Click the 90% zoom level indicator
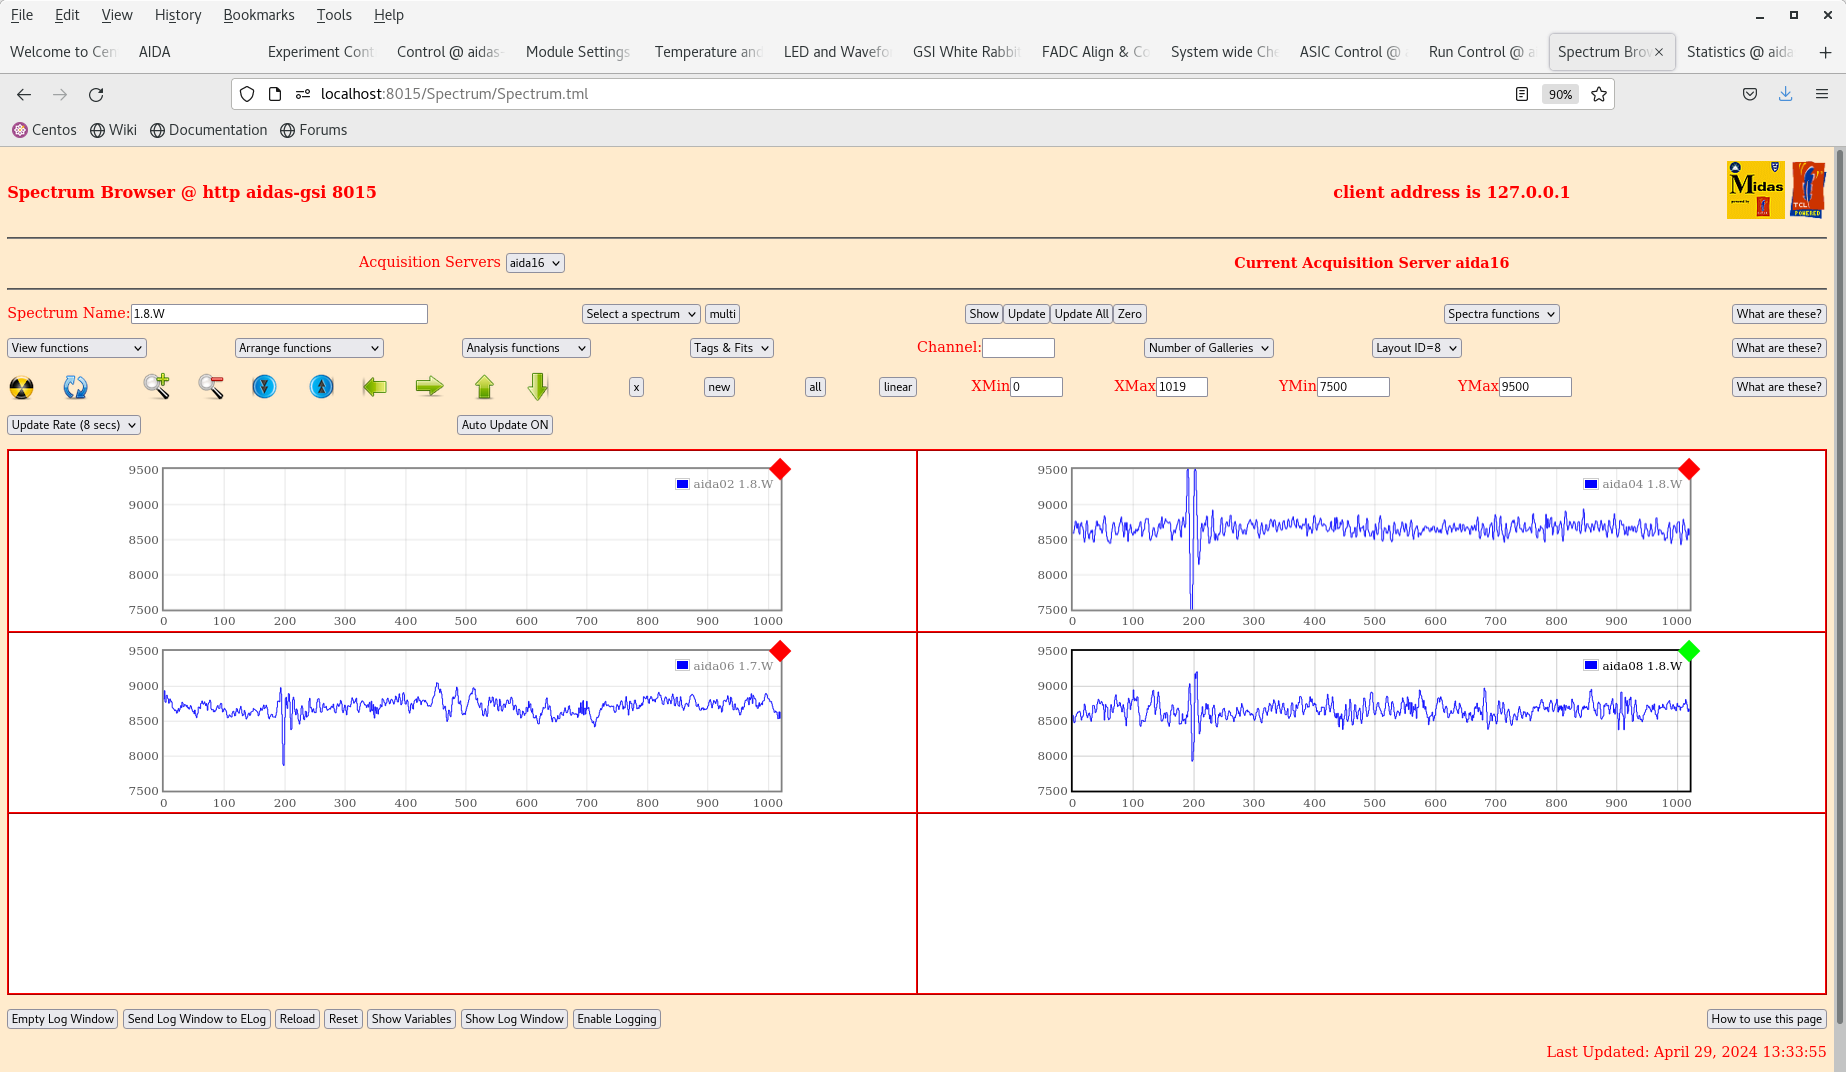The height and width of the screenshot is (1072, 1846). 1560,94
